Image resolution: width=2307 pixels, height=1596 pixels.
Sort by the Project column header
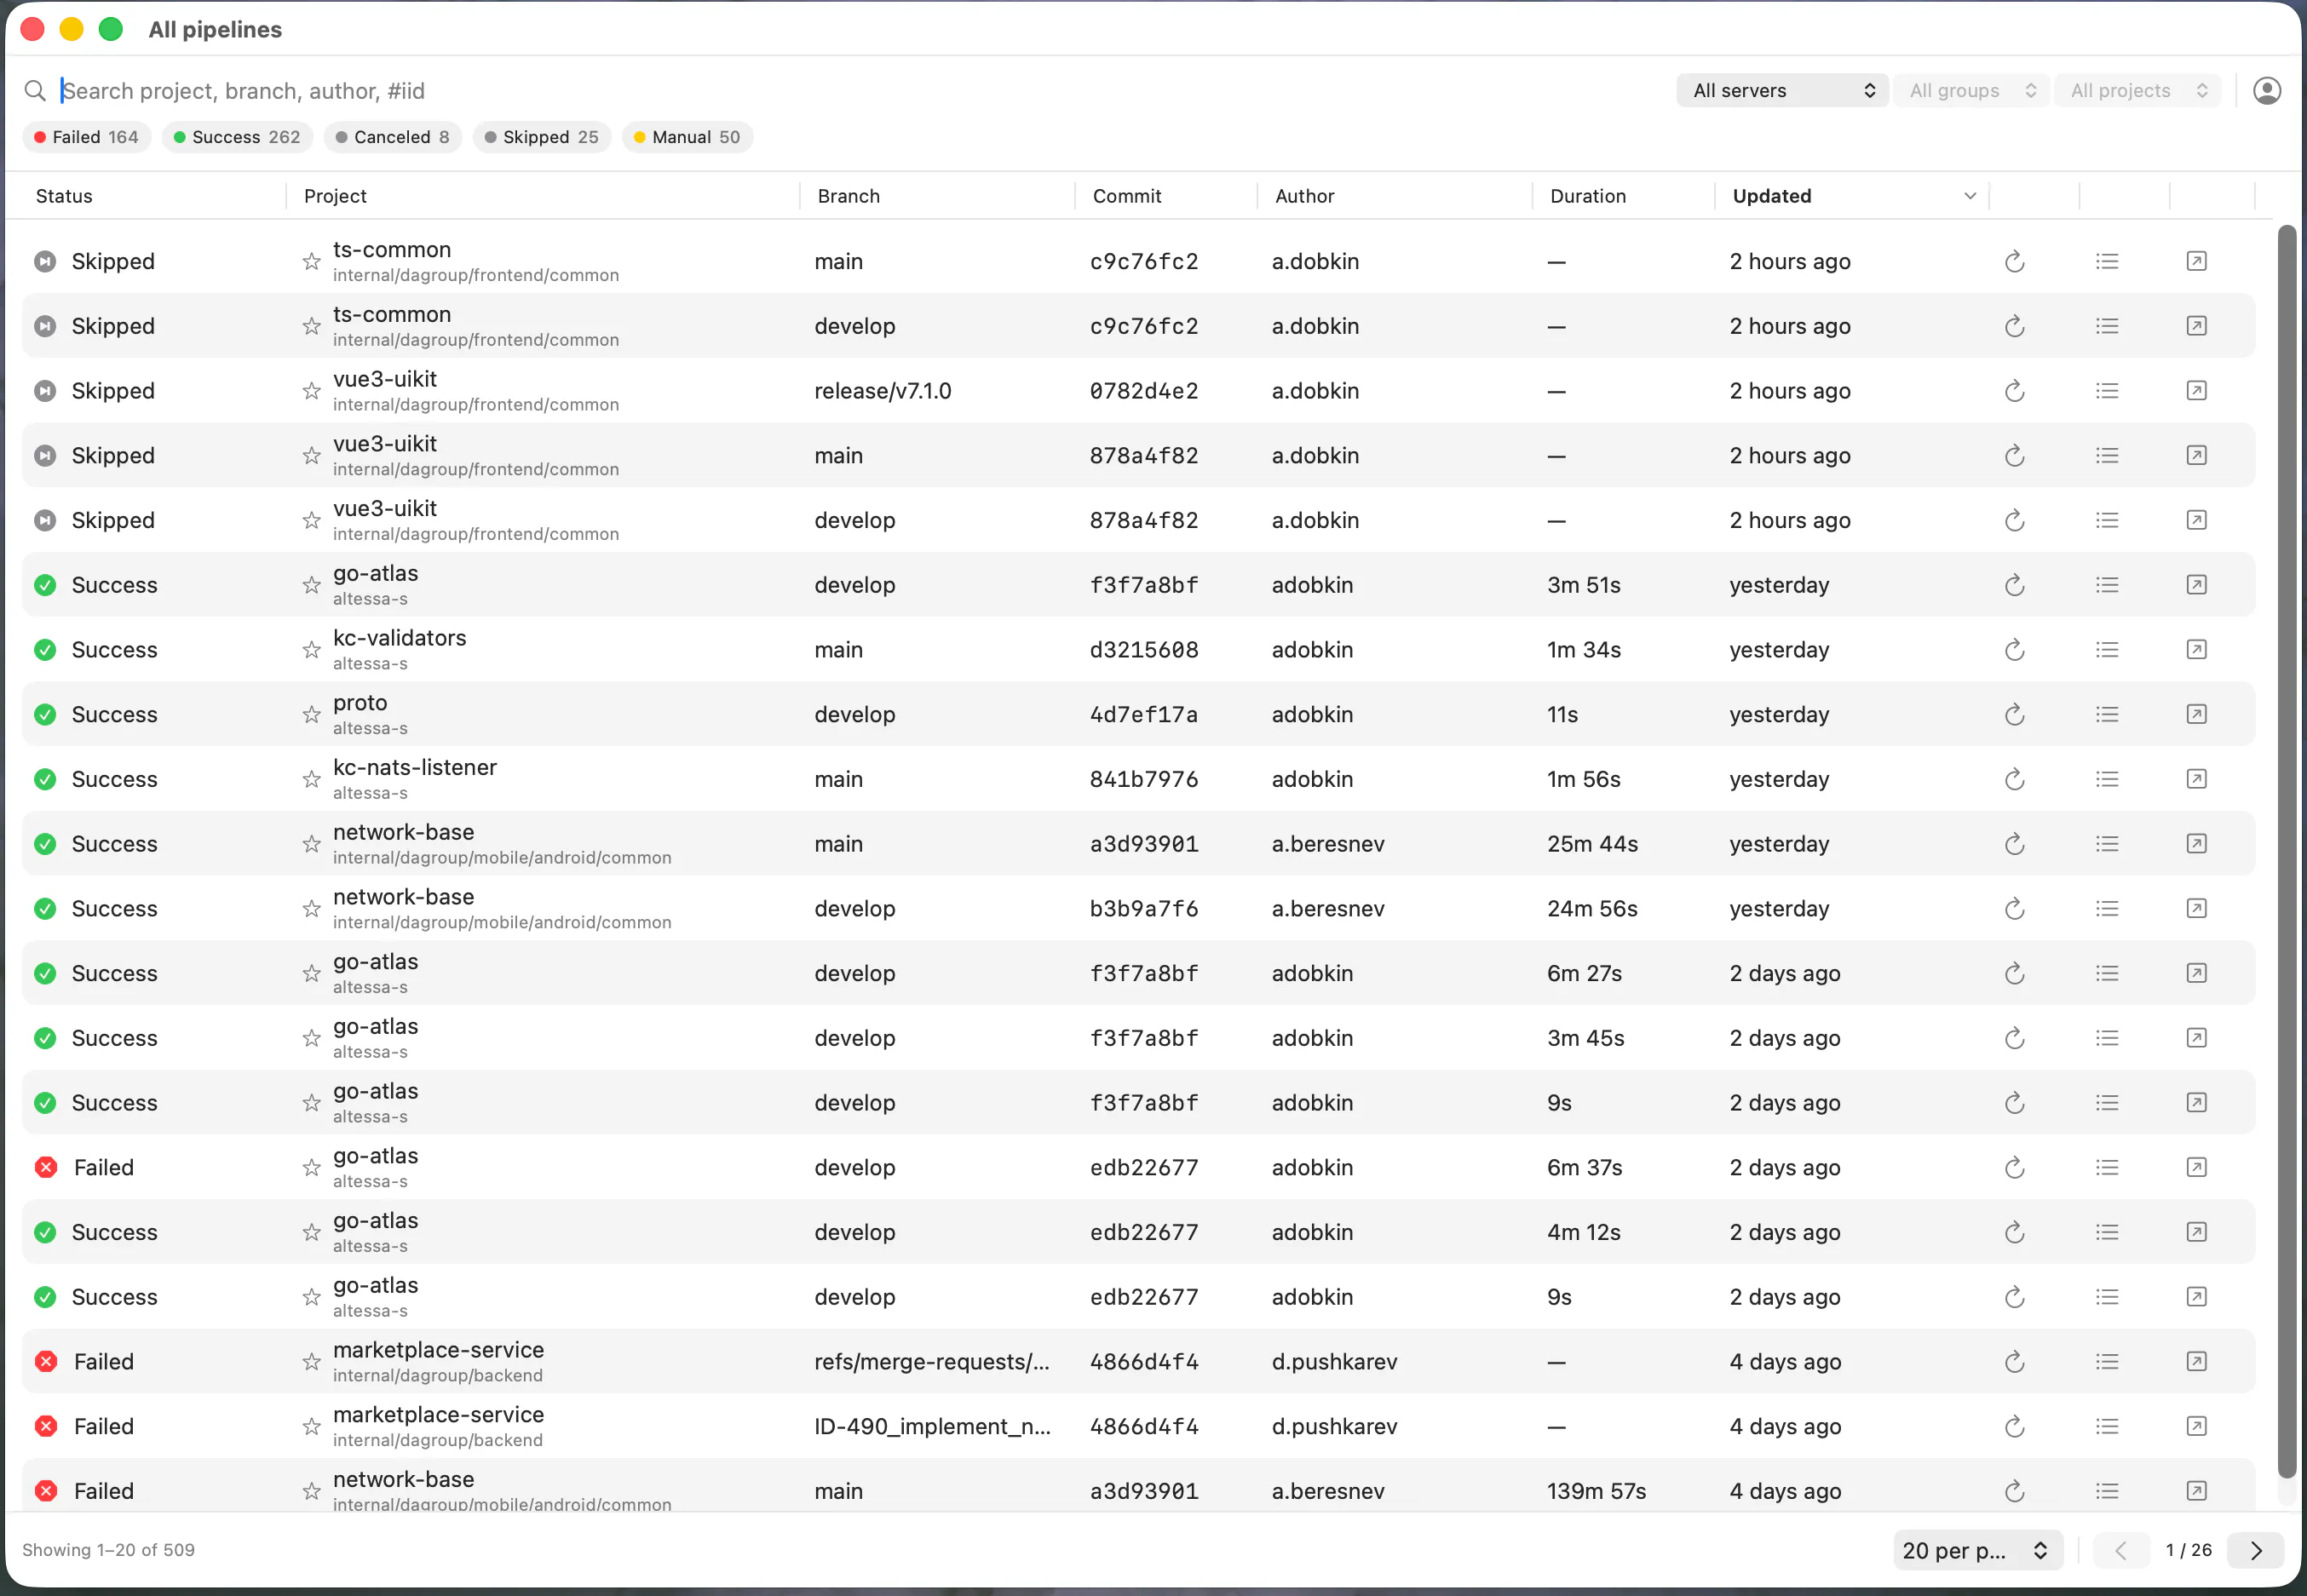[x=335, y=197]
